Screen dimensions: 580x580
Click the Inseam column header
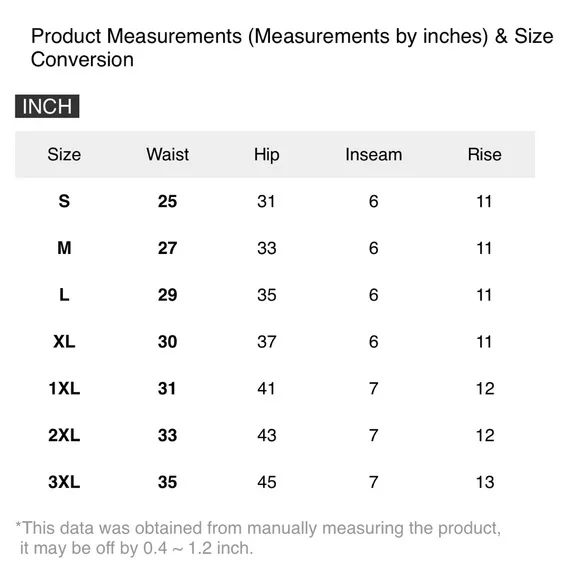(374, 154)
